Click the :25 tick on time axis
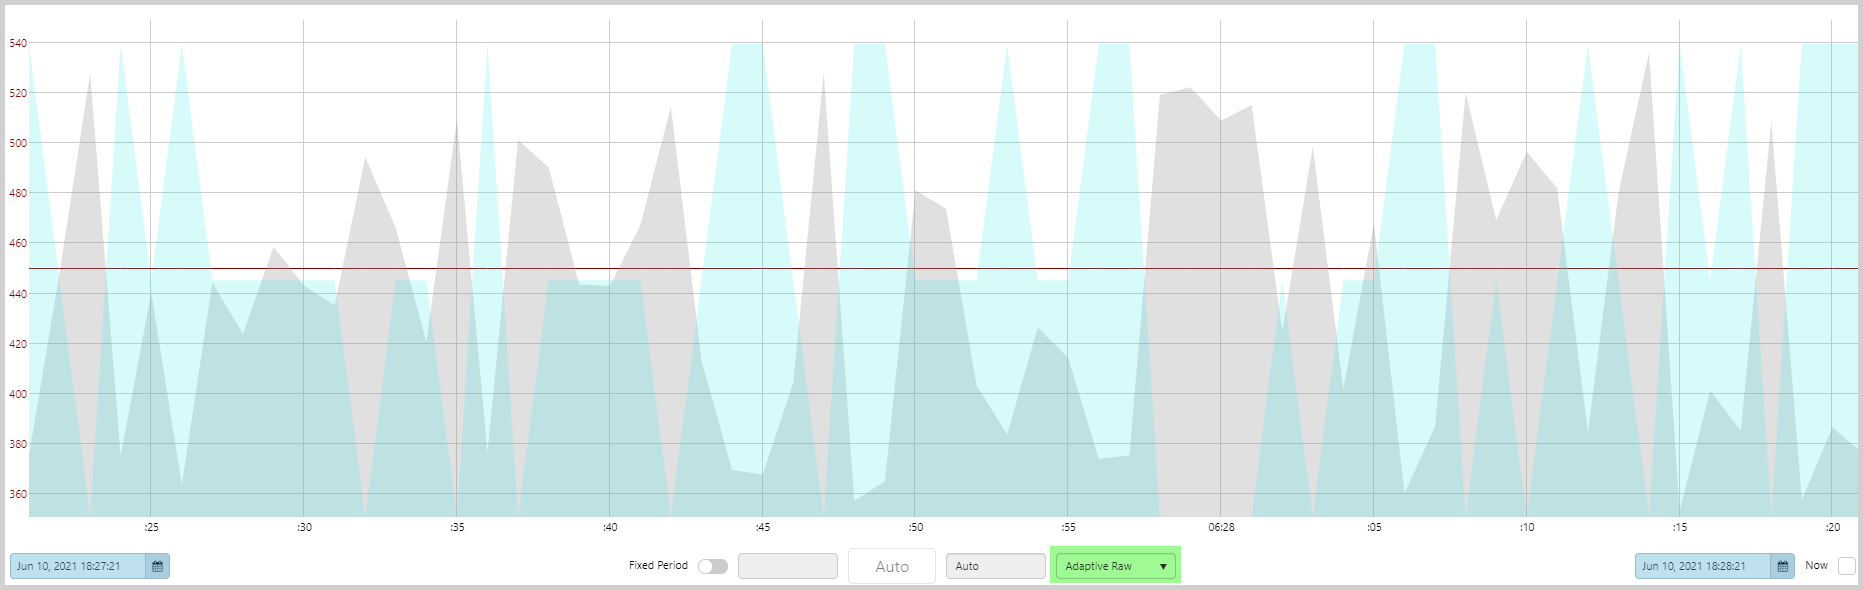Image resolution: width=1863 pixels, height=590 pixels. tap(151, 527)
